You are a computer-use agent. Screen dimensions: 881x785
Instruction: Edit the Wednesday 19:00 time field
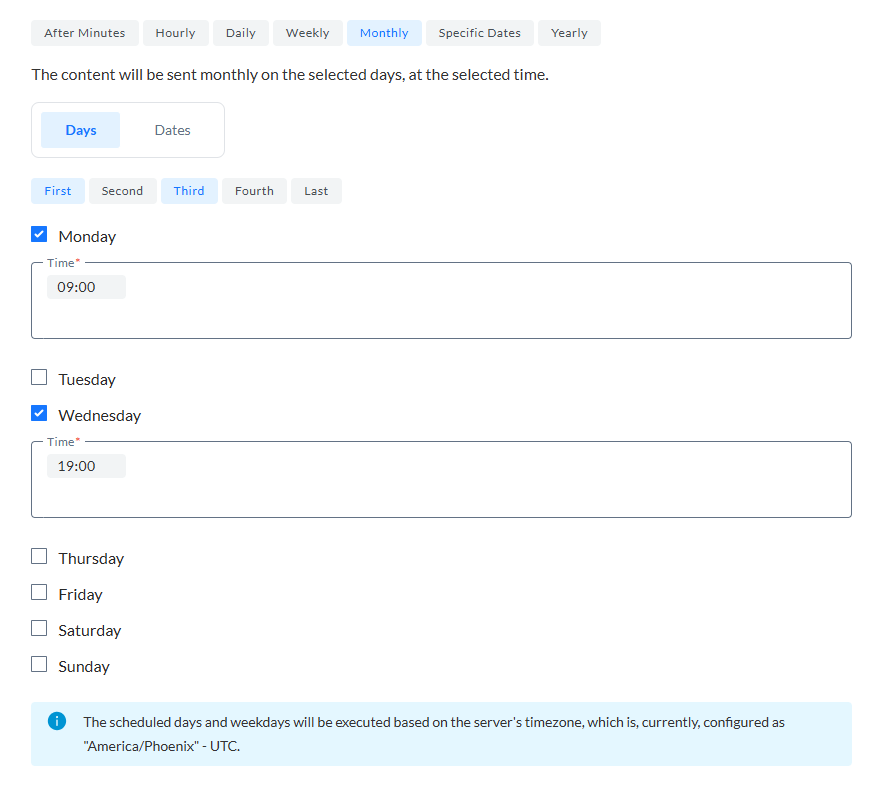(x=86, y=466)
